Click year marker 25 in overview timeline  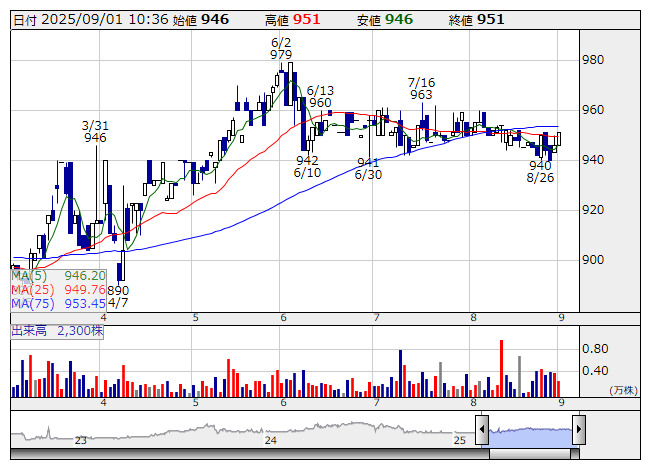coord(460,440)
